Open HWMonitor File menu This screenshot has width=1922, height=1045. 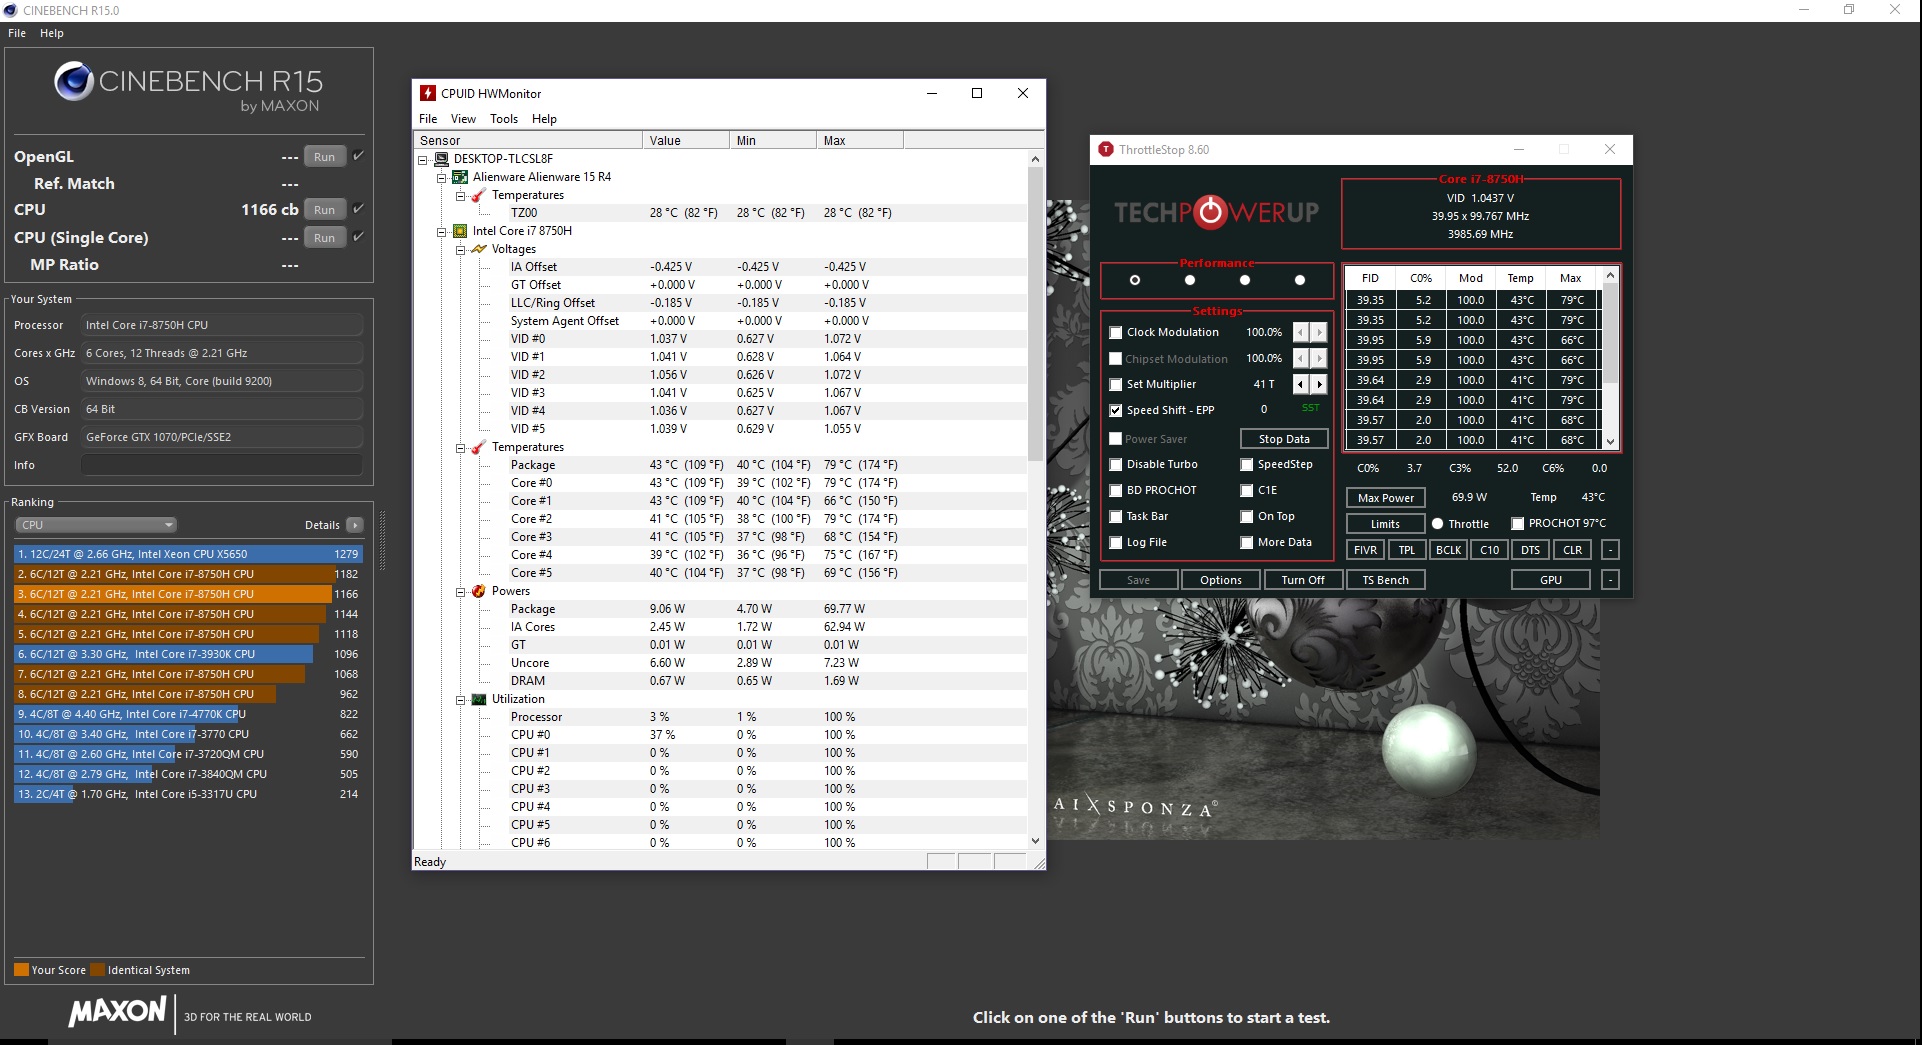point(428,118)
